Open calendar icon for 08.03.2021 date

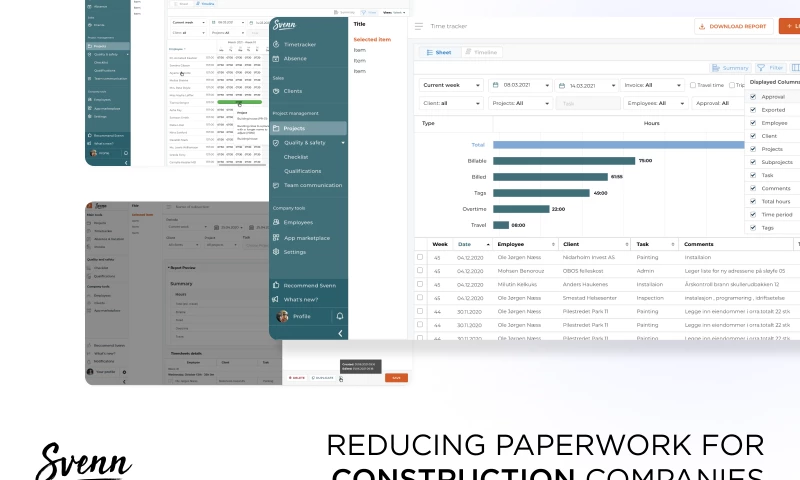(x=495, y=85)
